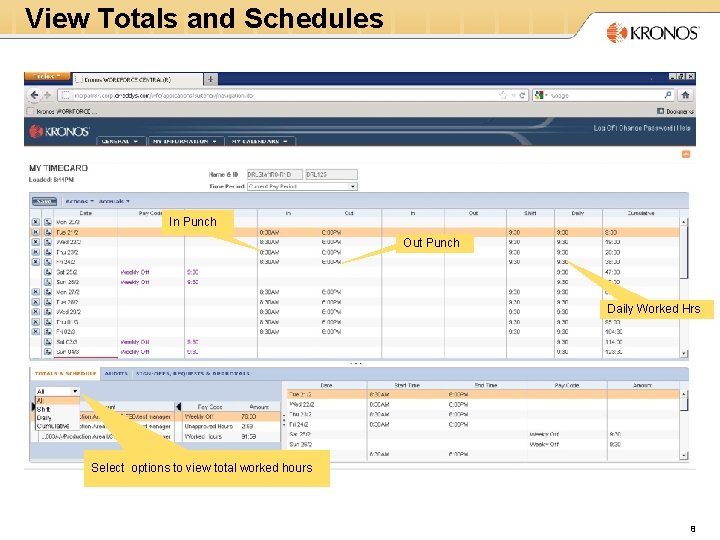Click the insert-row icon for Fri 24/2
The width and height of the screenshot is (720, 540).
tap(48, 262)
